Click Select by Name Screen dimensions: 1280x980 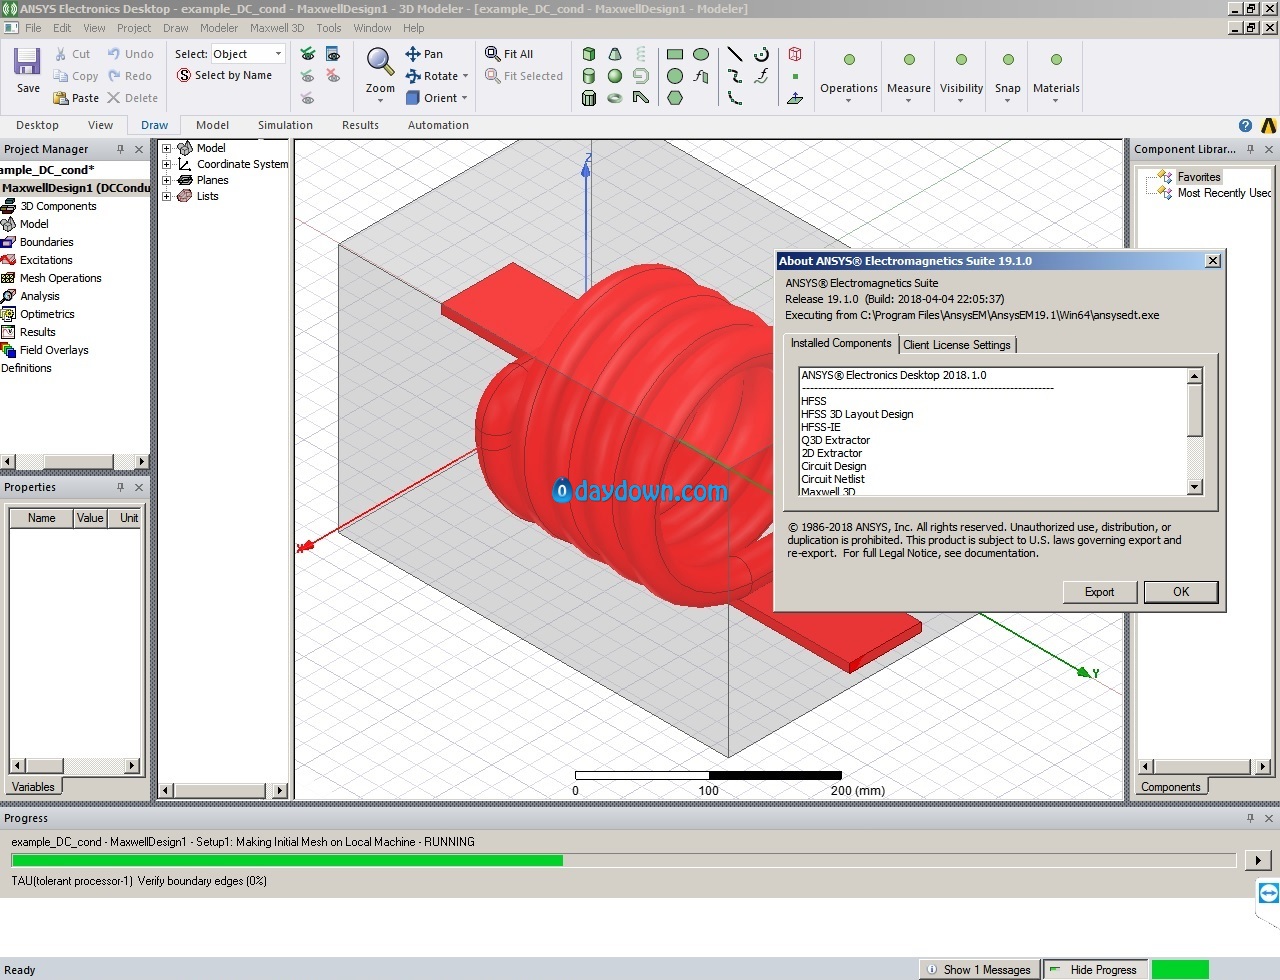click(x=224, y=75)
